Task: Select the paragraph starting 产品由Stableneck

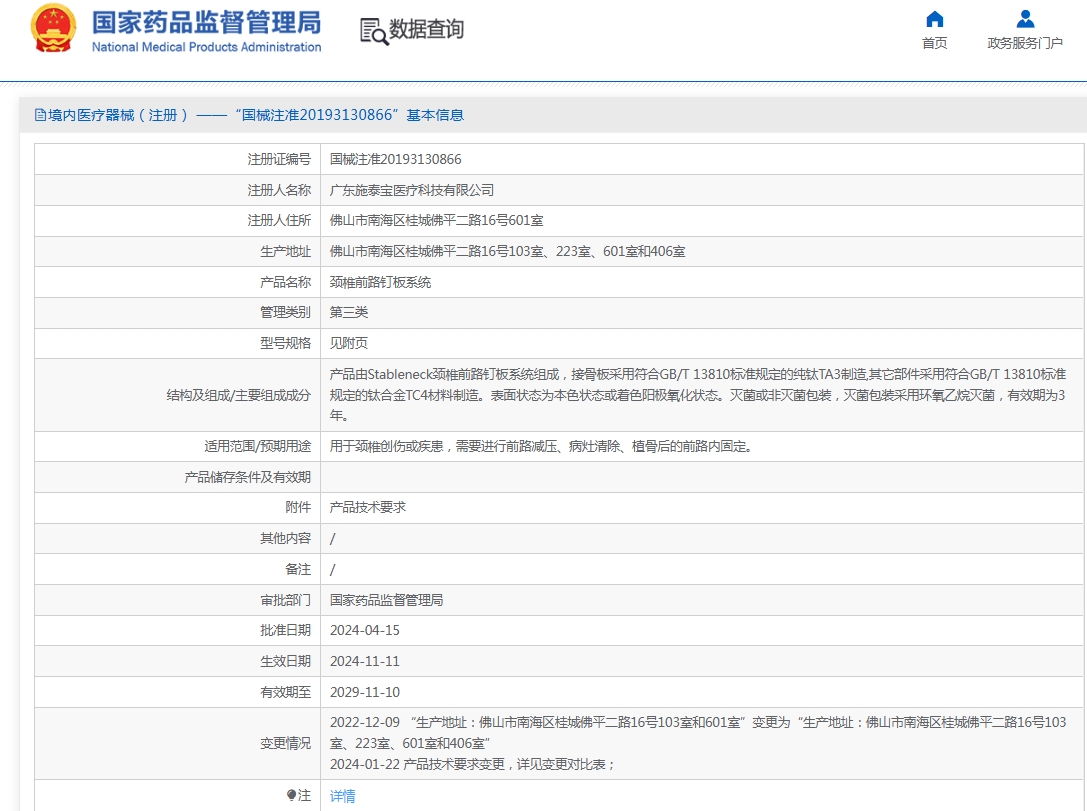Action: pos(698,395)
